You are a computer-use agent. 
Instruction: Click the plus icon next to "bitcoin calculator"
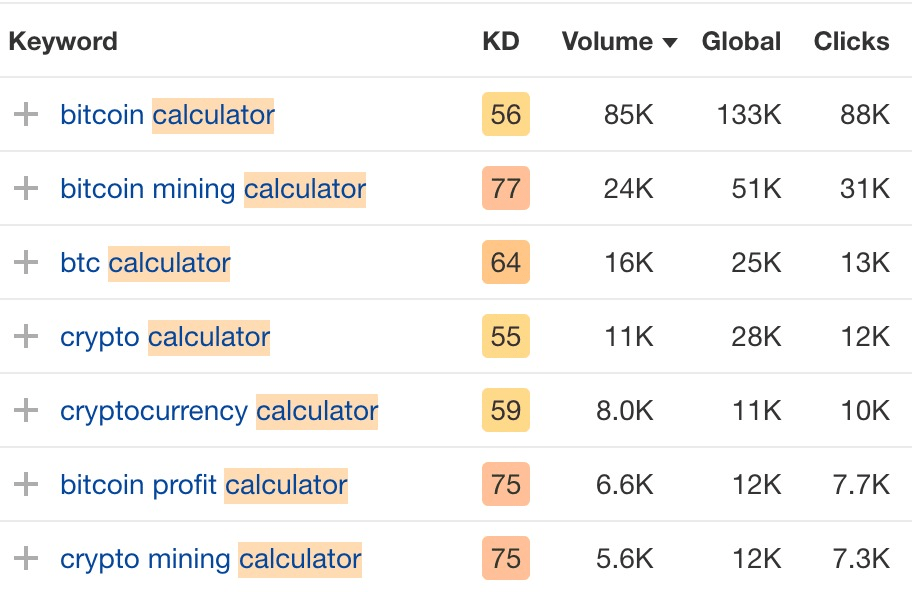click(25, 114)
